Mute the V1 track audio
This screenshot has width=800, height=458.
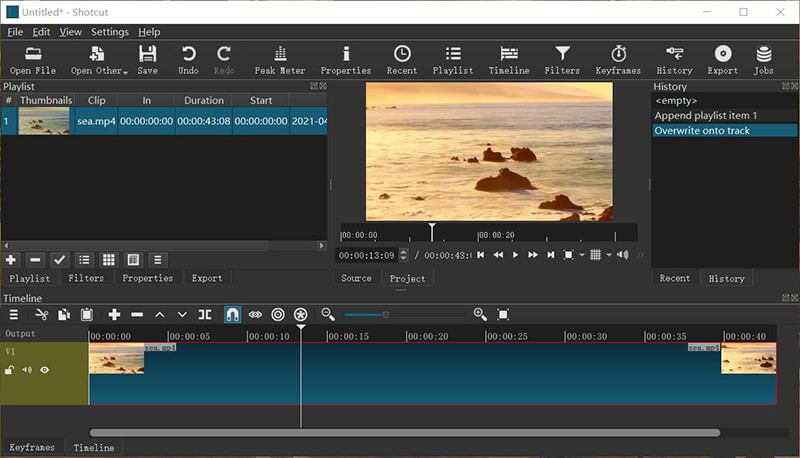pyautogui.click(x=27, y=370)
